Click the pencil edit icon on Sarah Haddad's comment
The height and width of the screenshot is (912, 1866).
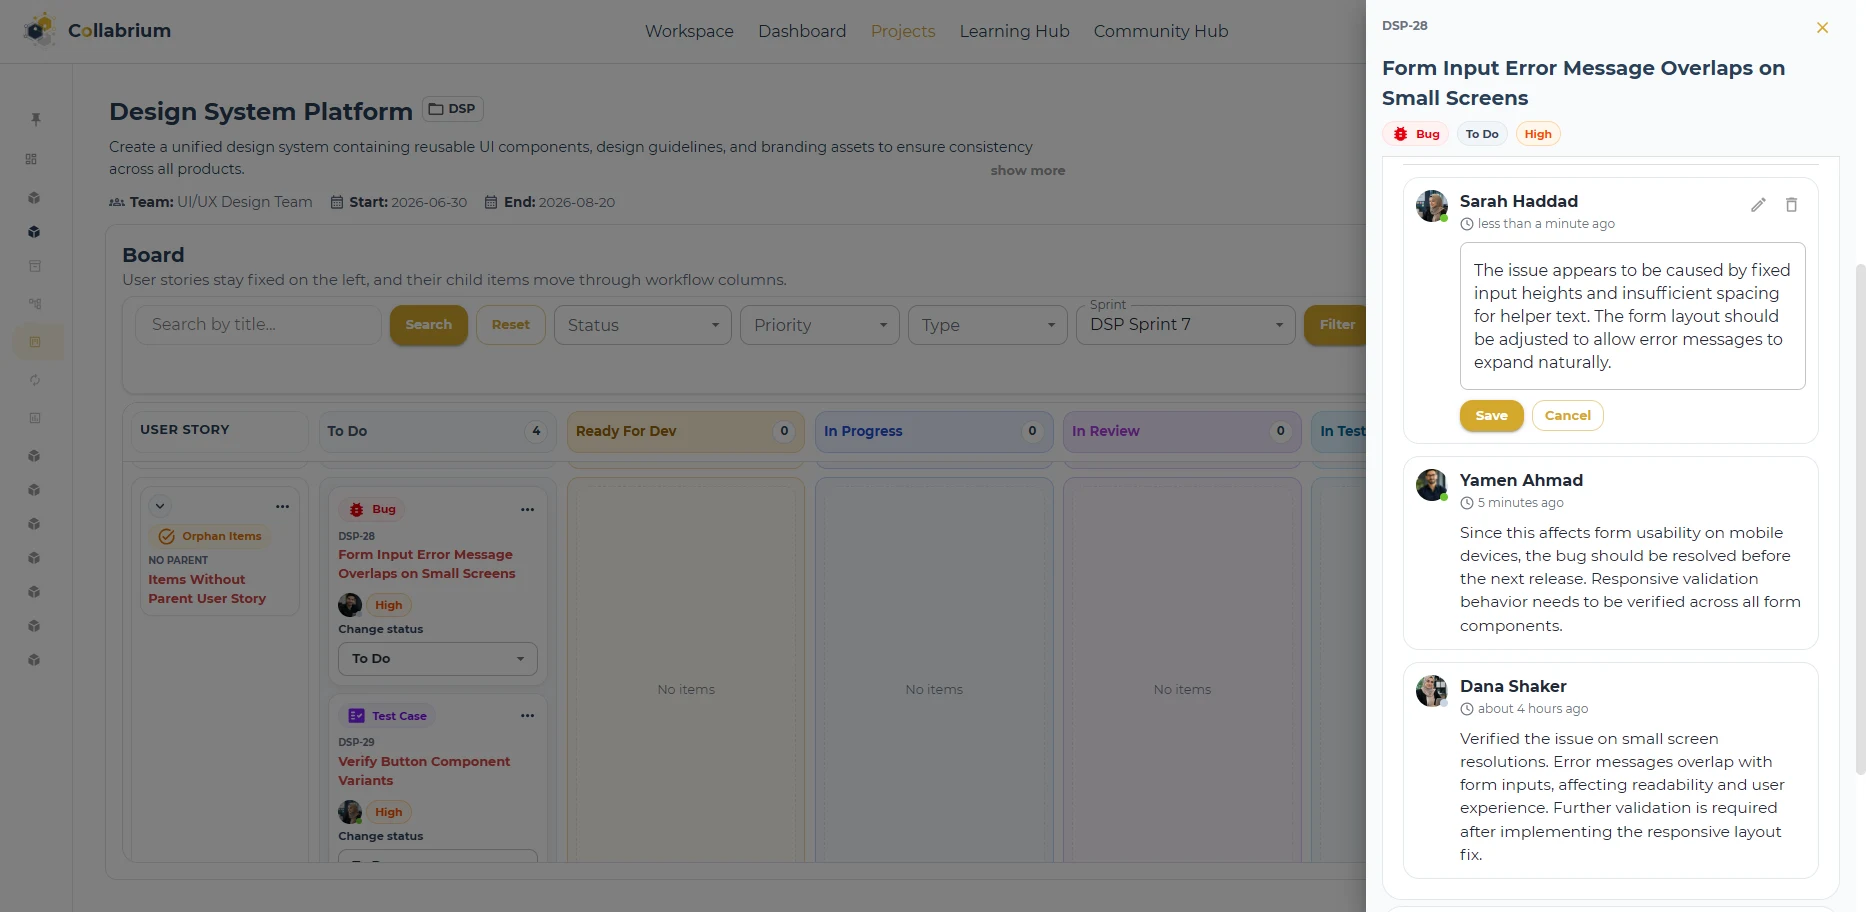[x=1758, y=205]
